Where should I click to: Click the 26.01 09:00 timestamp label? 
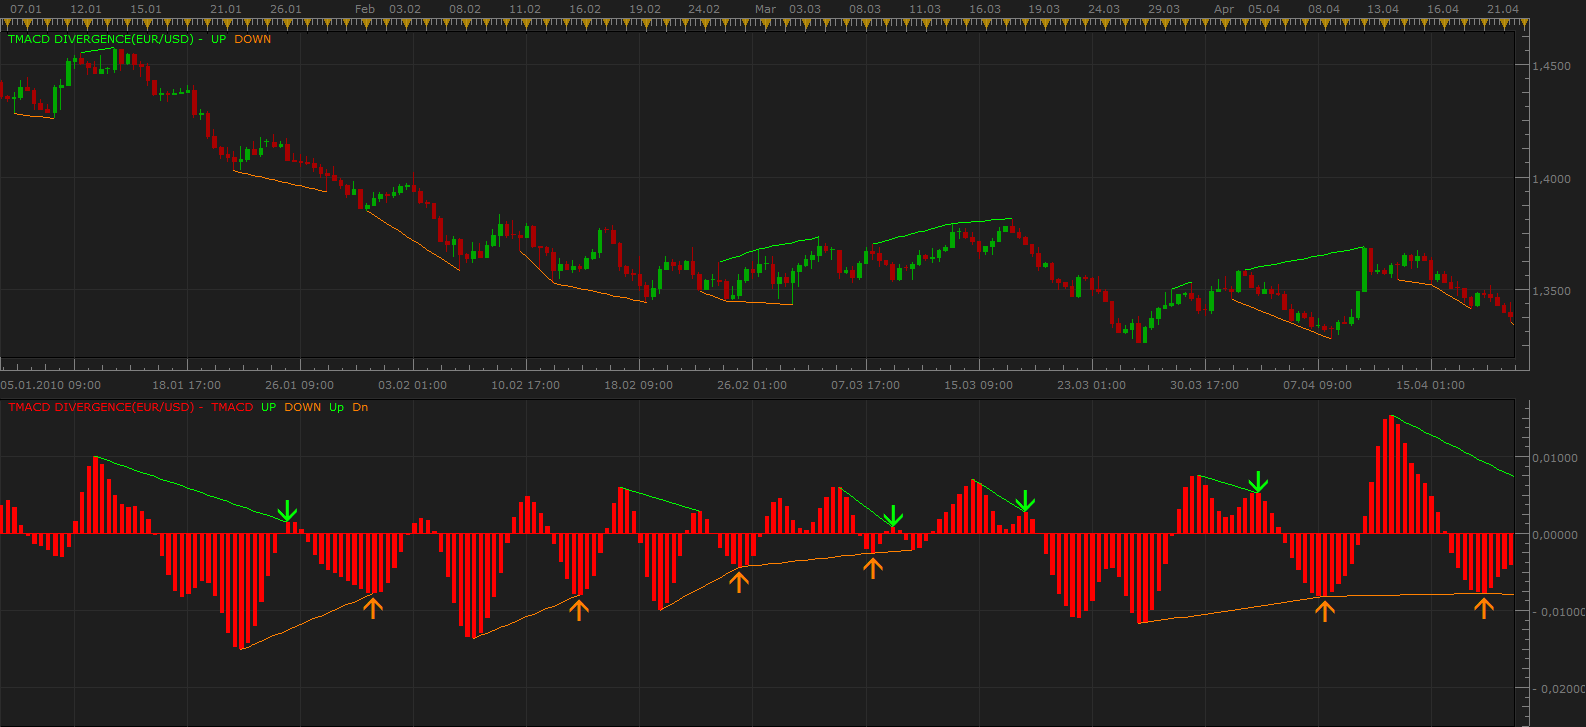[300, 385]
